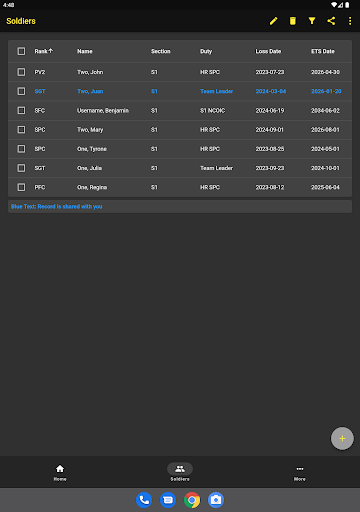Tap the trash delete icon
360x512 pixels.
(293, 21)
